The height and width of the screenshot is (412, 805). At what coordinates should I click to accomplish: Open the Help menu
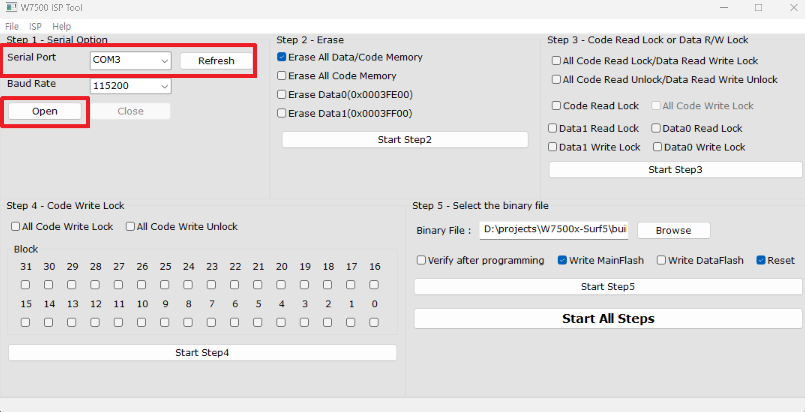(x=61, y=26)
